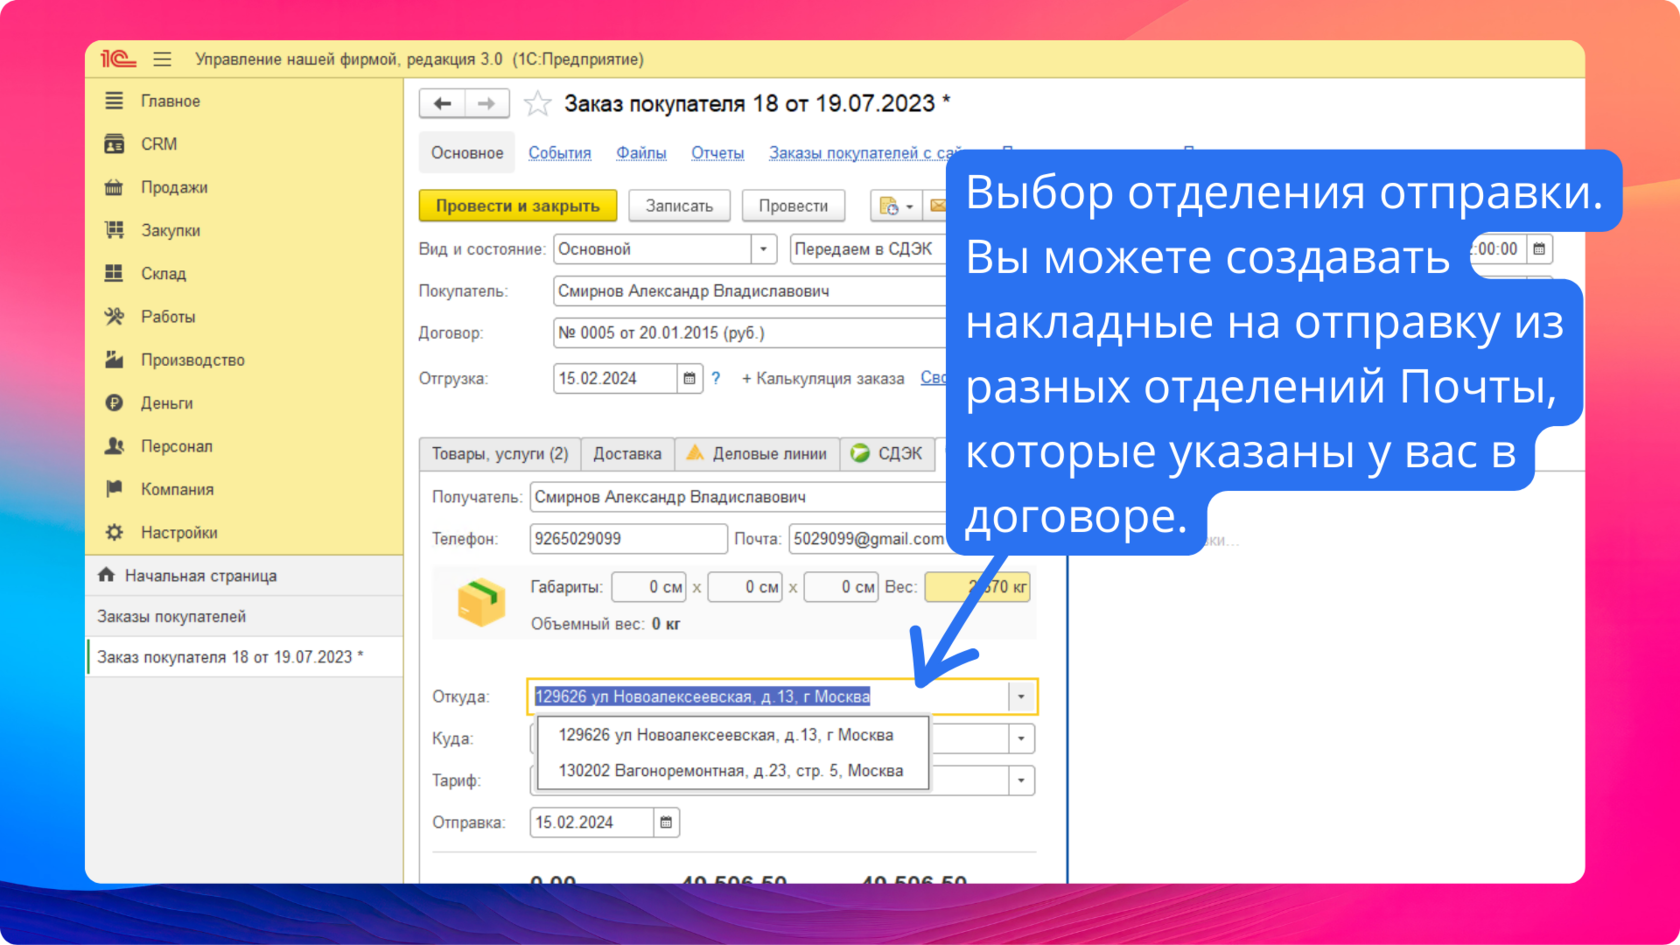Click the question mark help icon
This screenshot has width=1680, height=945.
point(716,379)
